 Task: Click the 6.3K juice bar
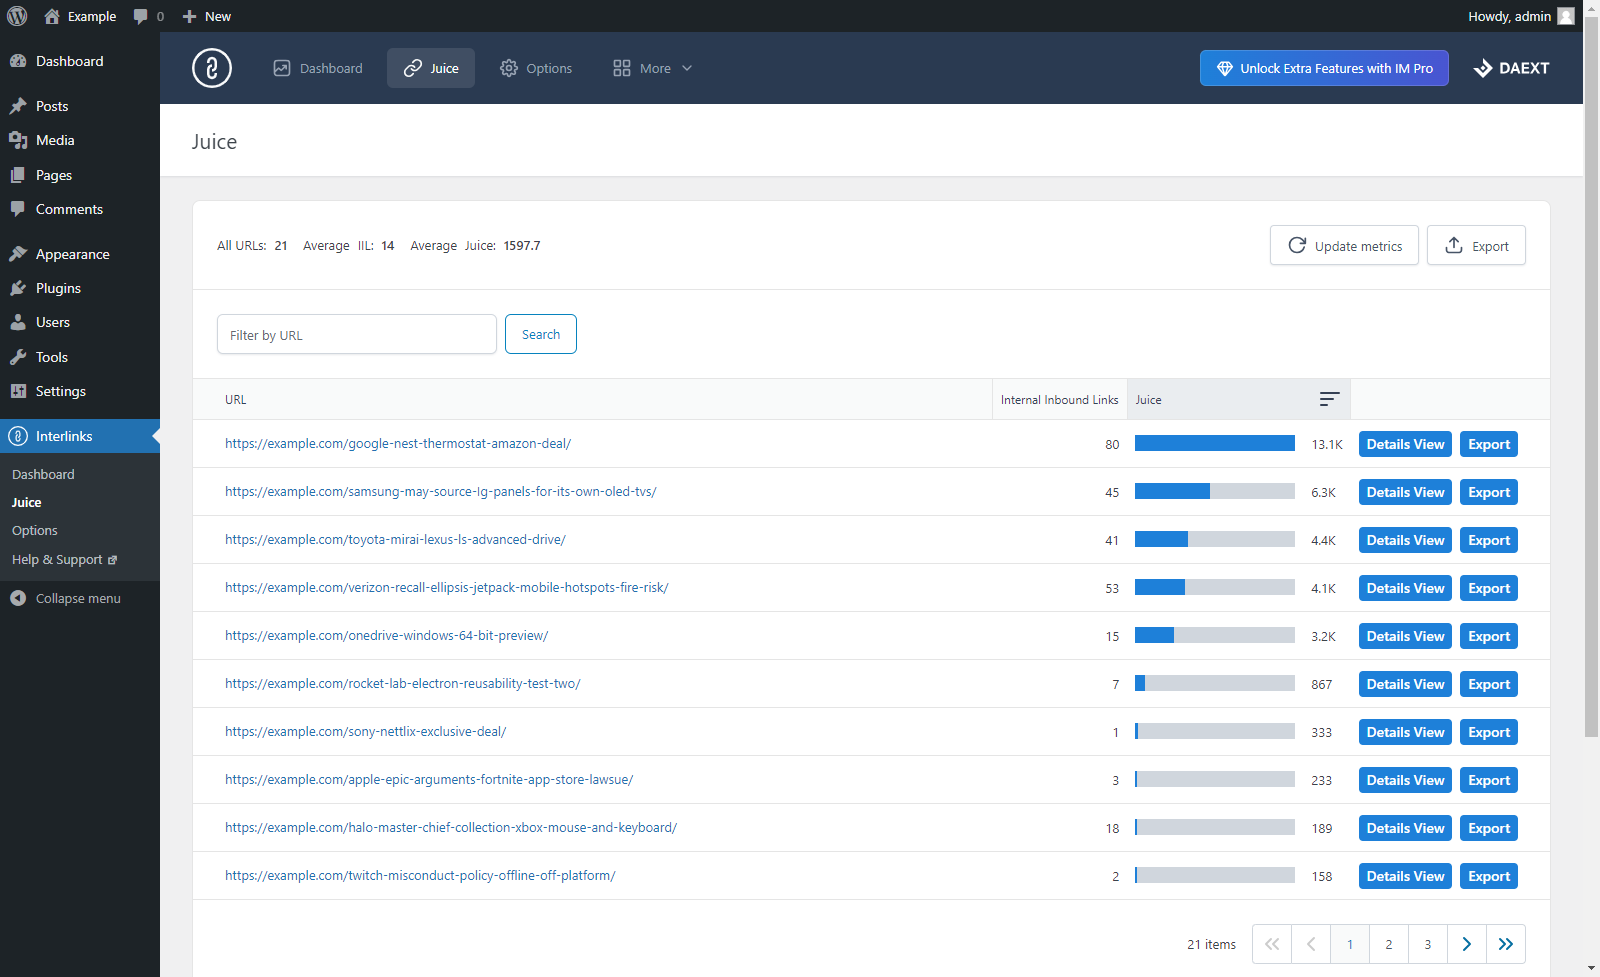pos(1215,491)
